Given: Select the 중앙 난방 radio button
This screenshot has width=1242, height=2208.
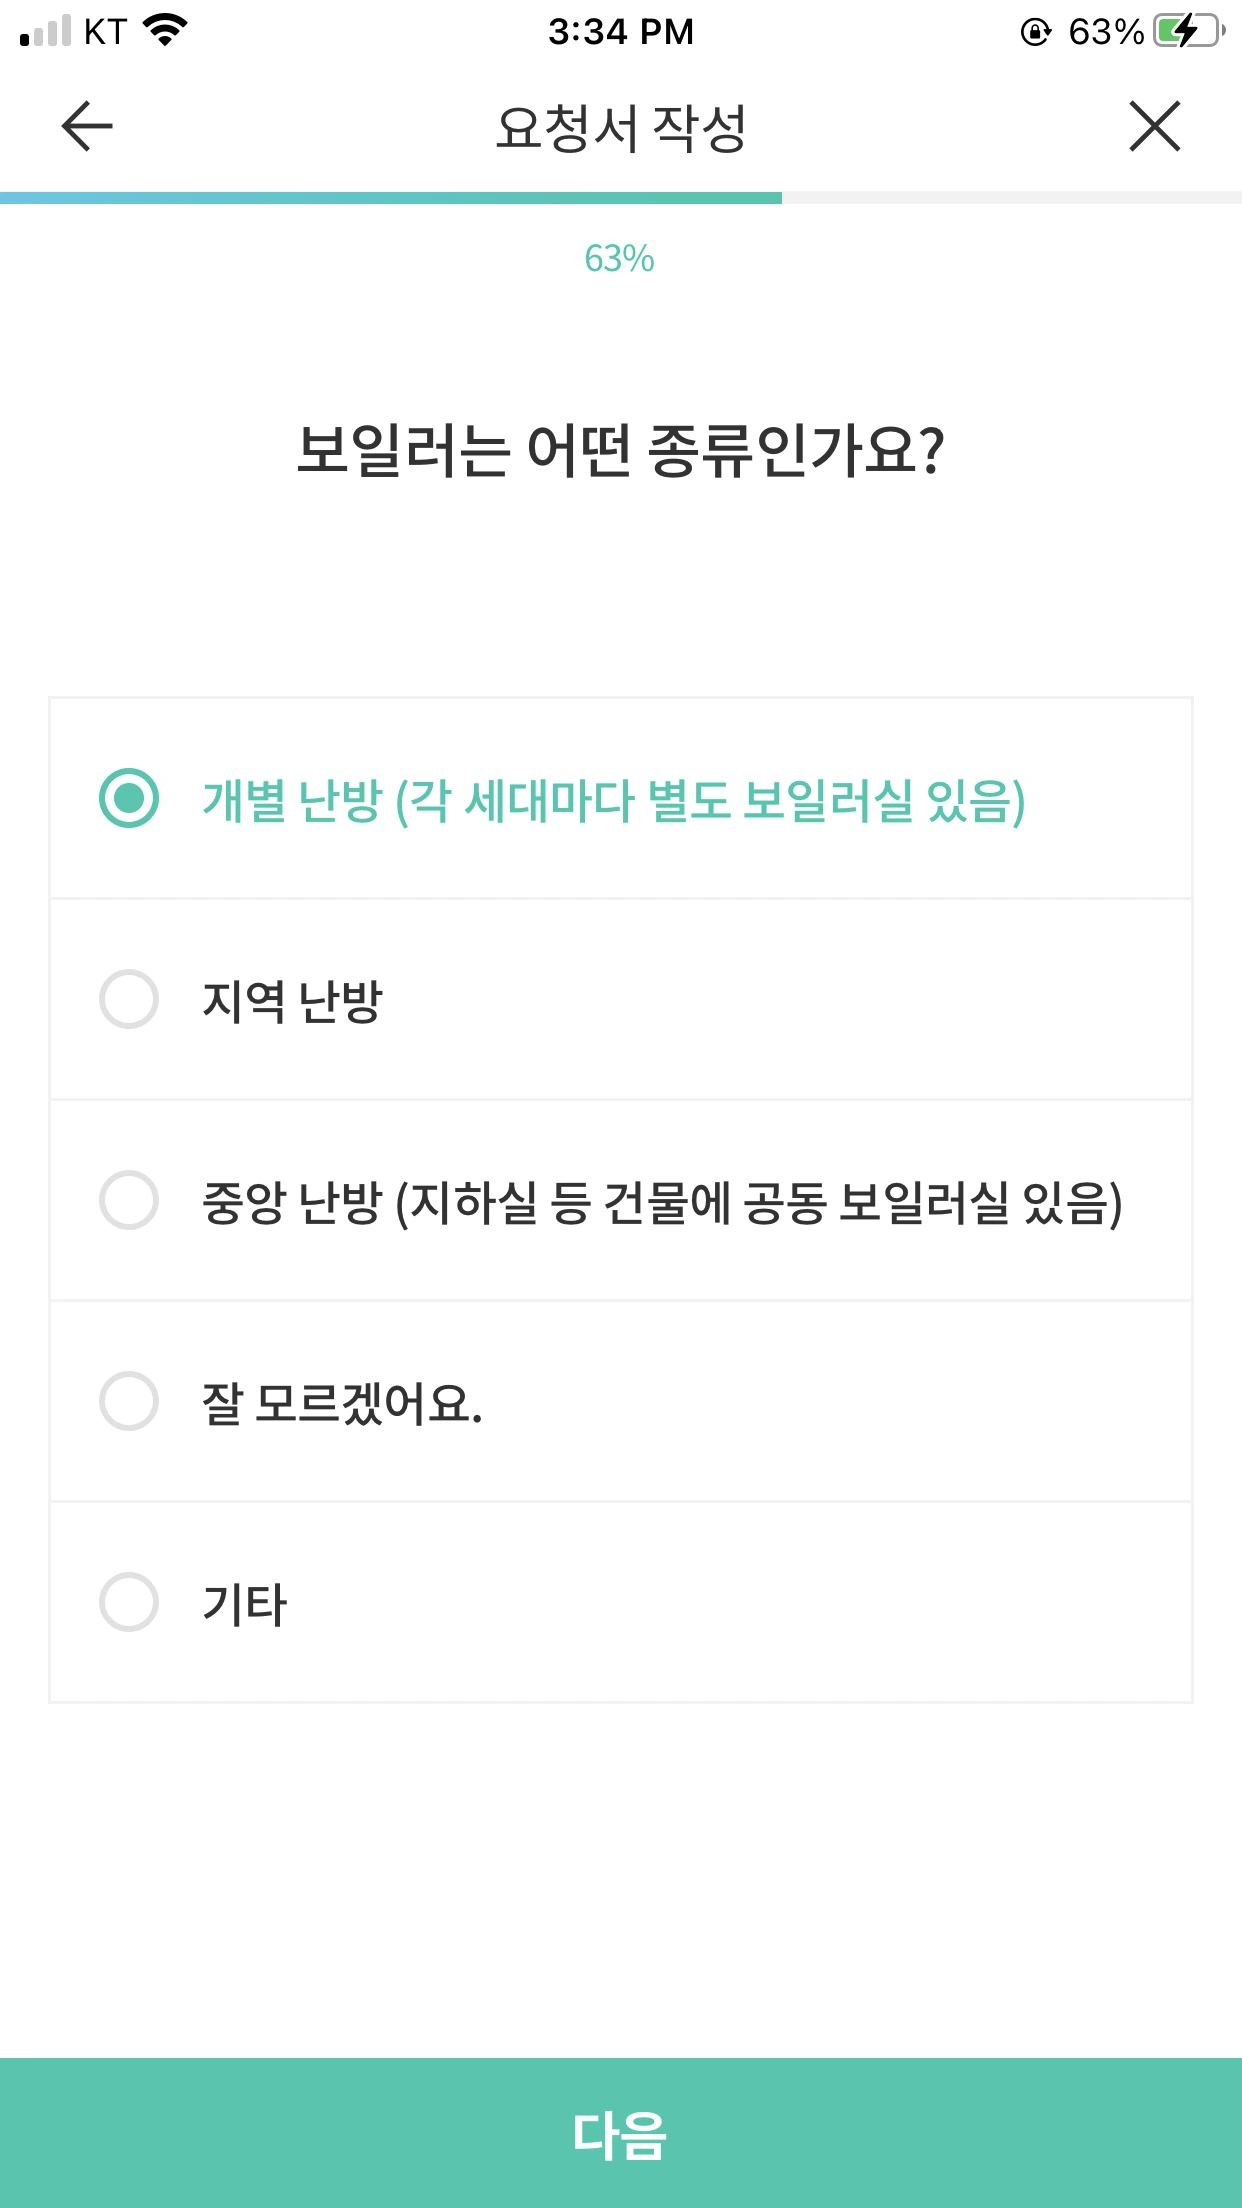Looking at the screenshot, I should click(x=129, y=1200).
